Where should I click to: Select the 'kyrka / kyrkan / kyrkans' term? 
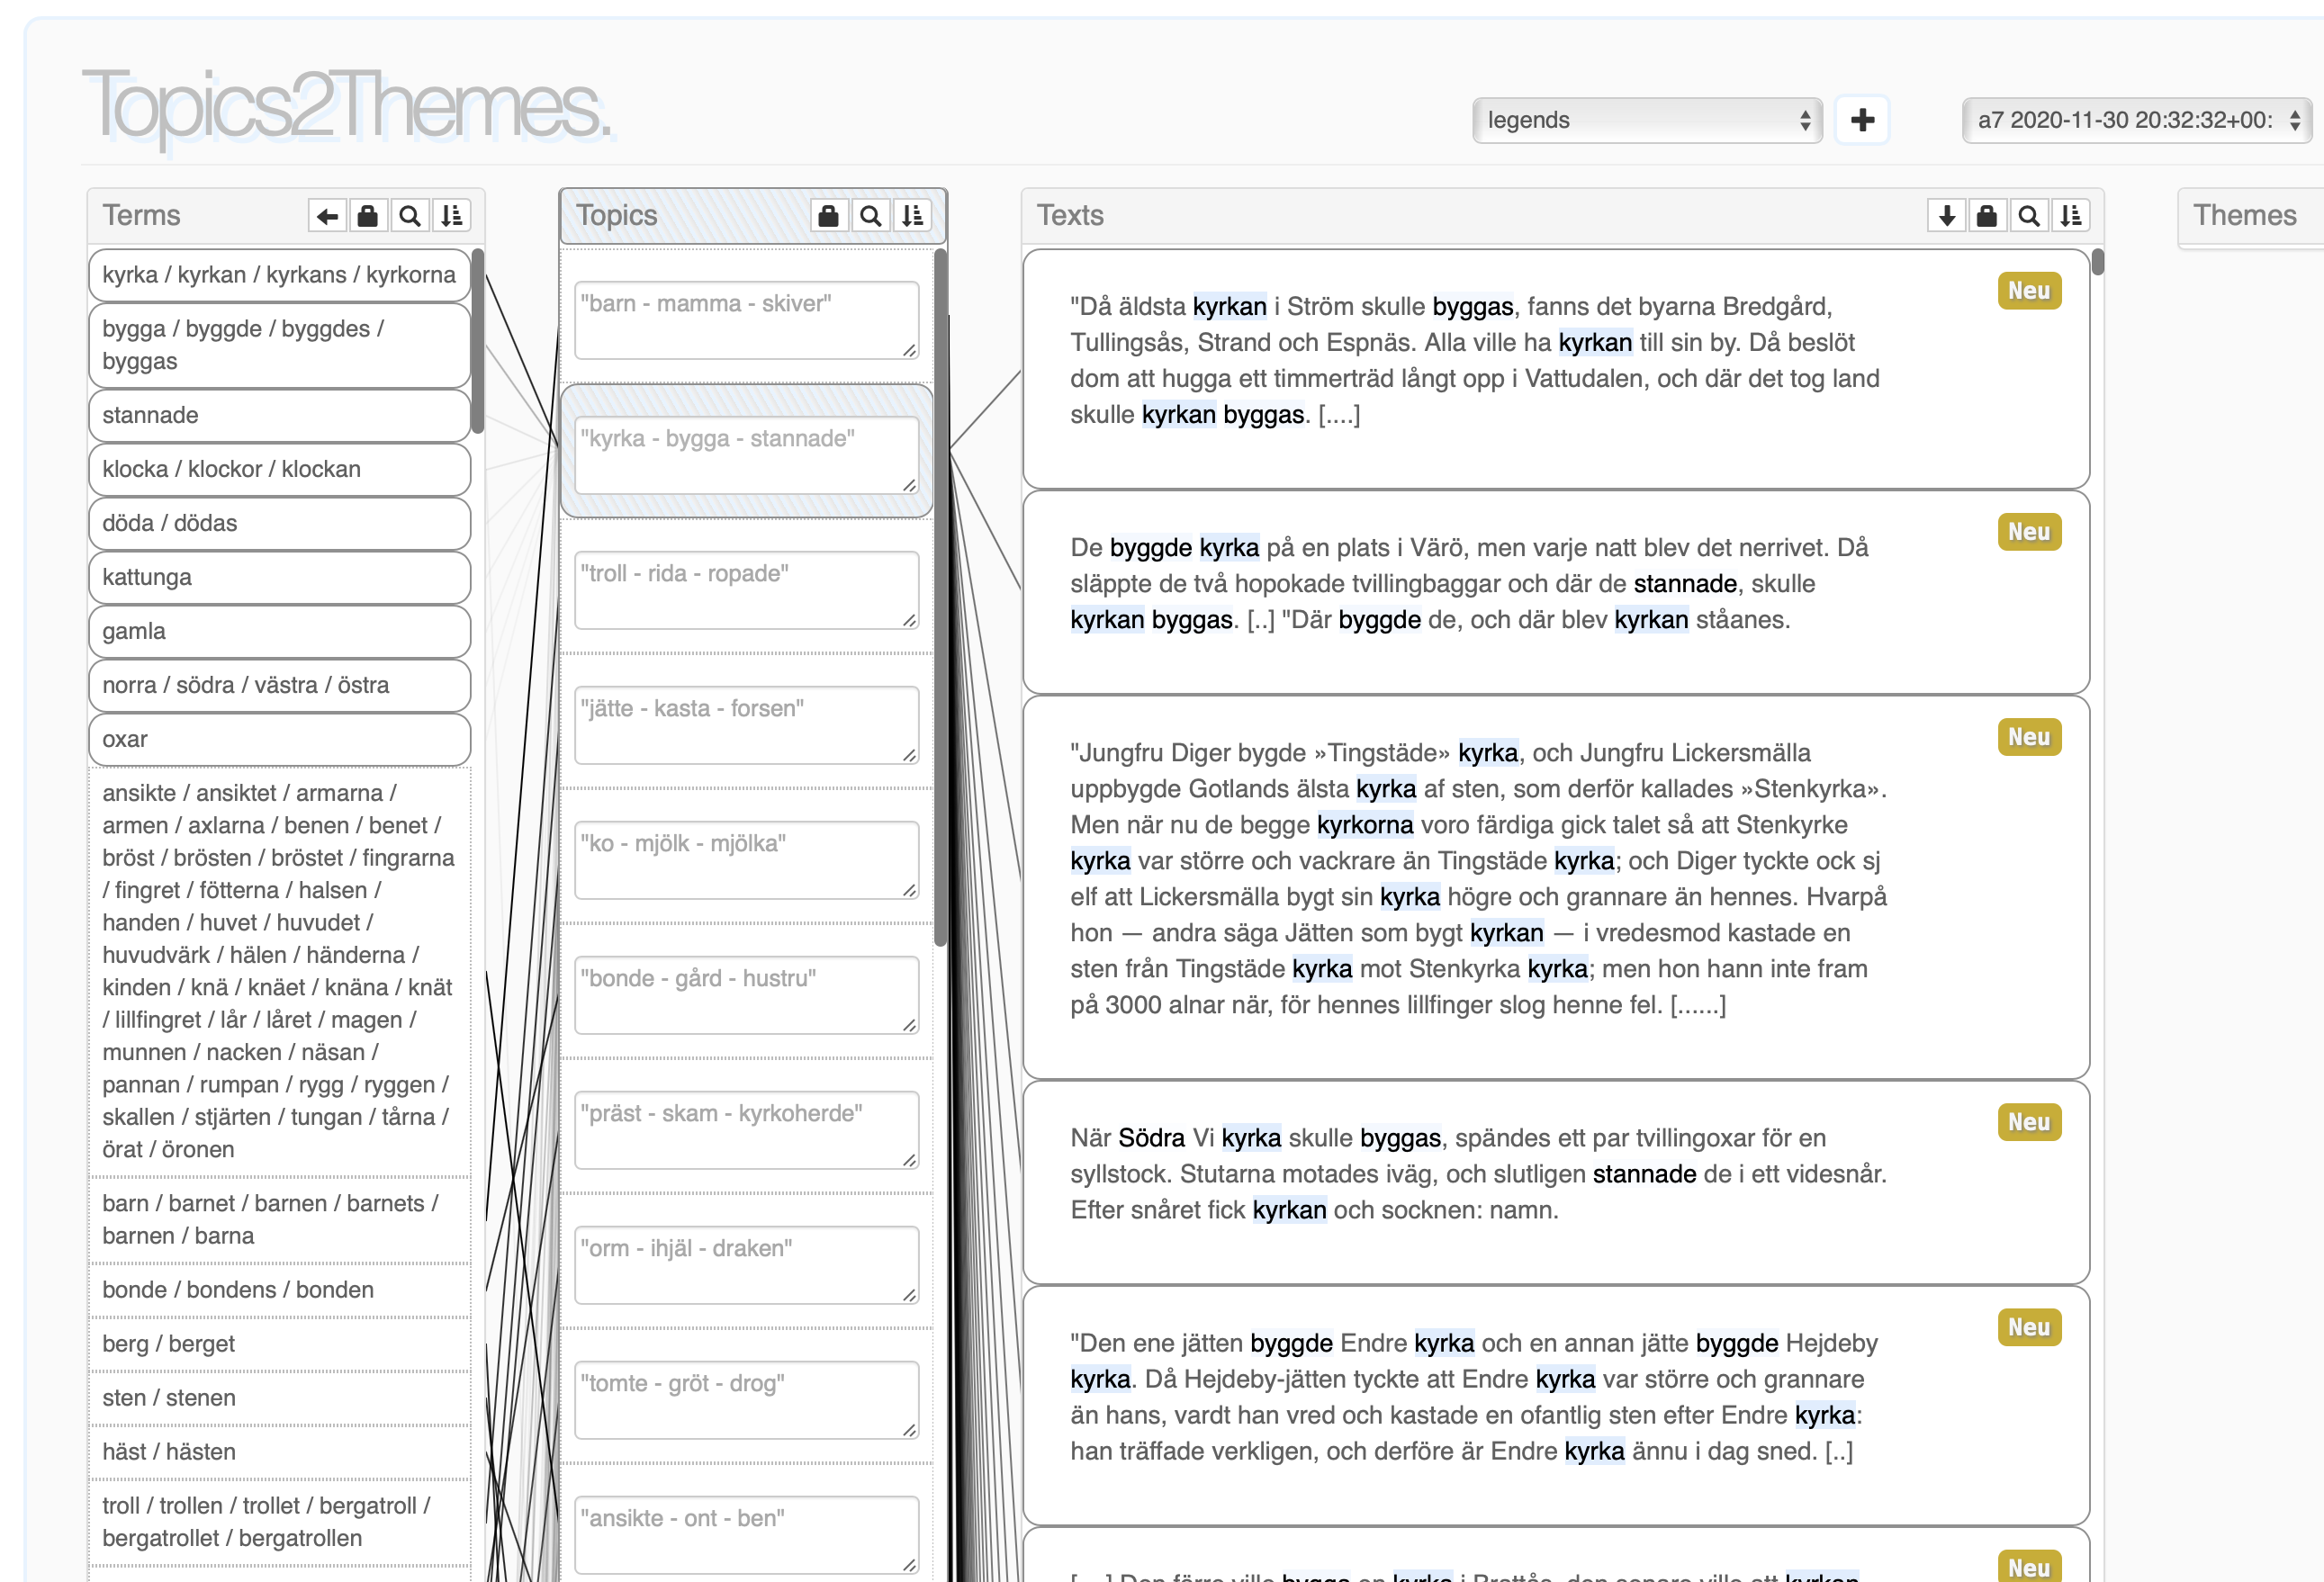tap(279, 275)
